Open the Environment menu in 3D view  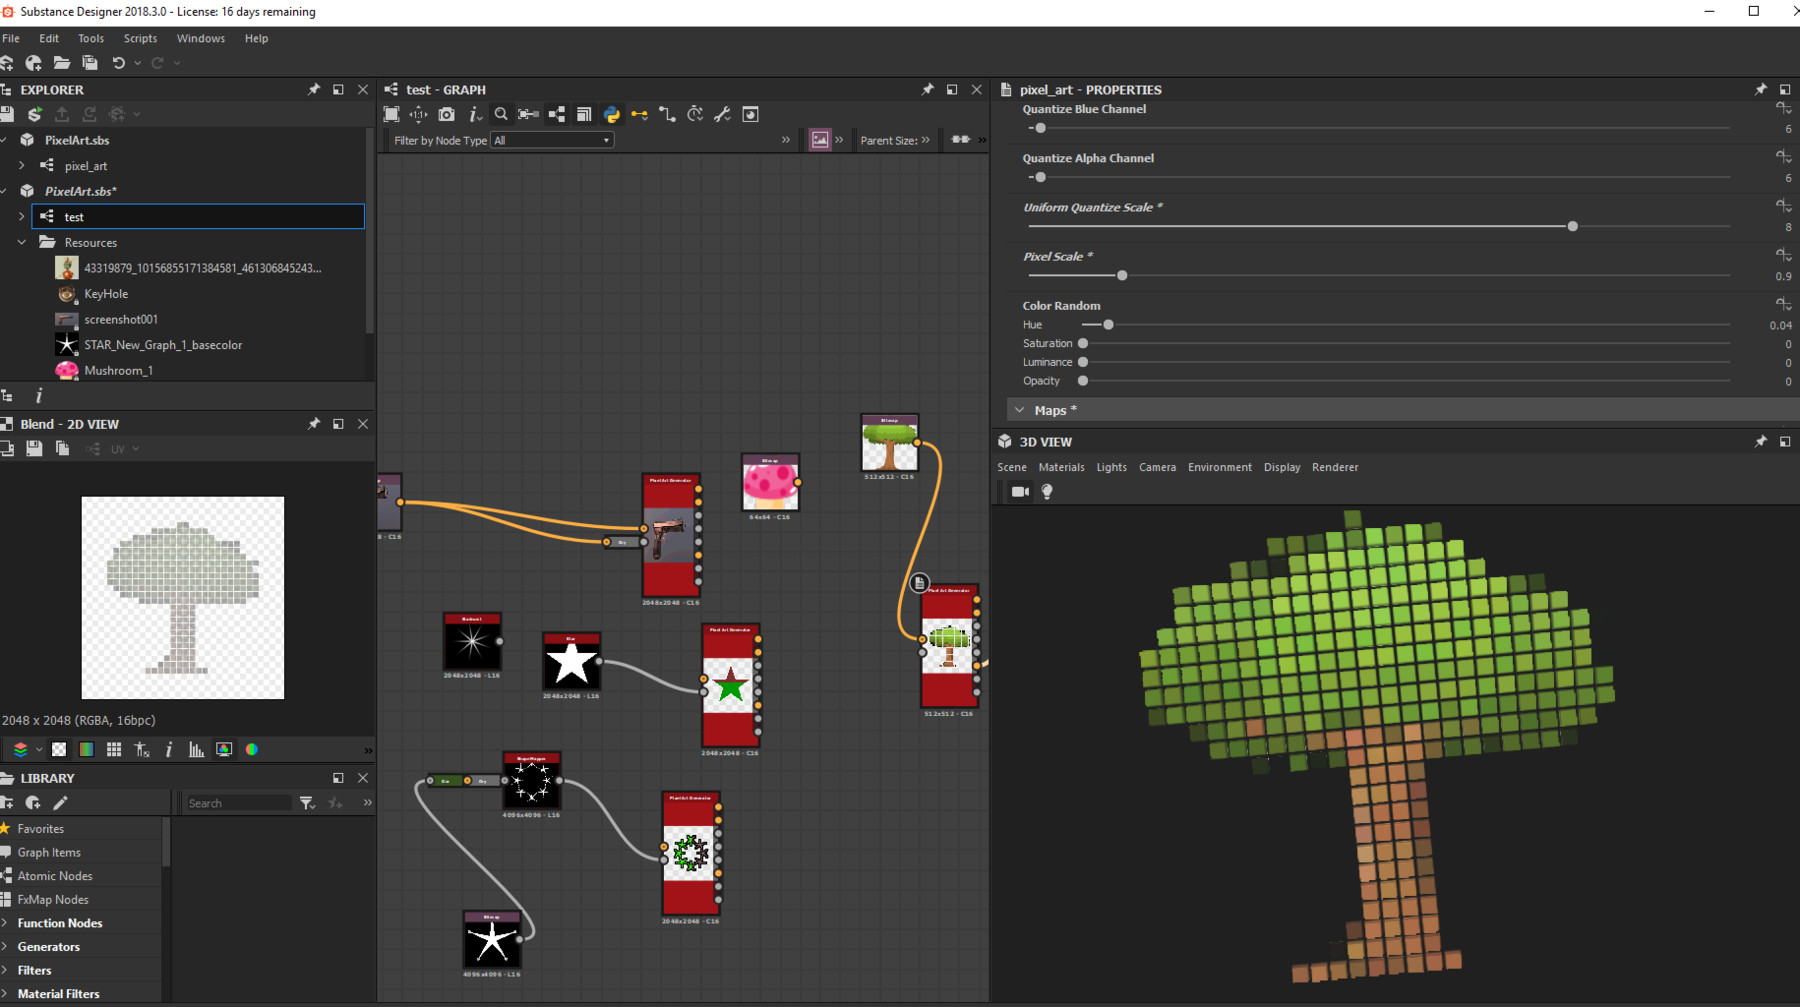tap(1219, 467)
